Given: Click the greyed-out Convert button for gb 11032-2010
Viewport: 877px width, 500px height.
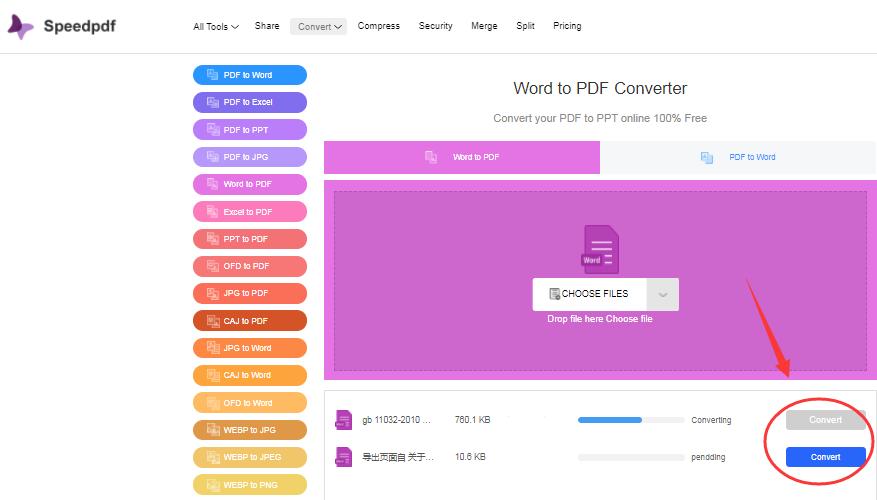Looking at the screenshot, I should tap(826, 420).
